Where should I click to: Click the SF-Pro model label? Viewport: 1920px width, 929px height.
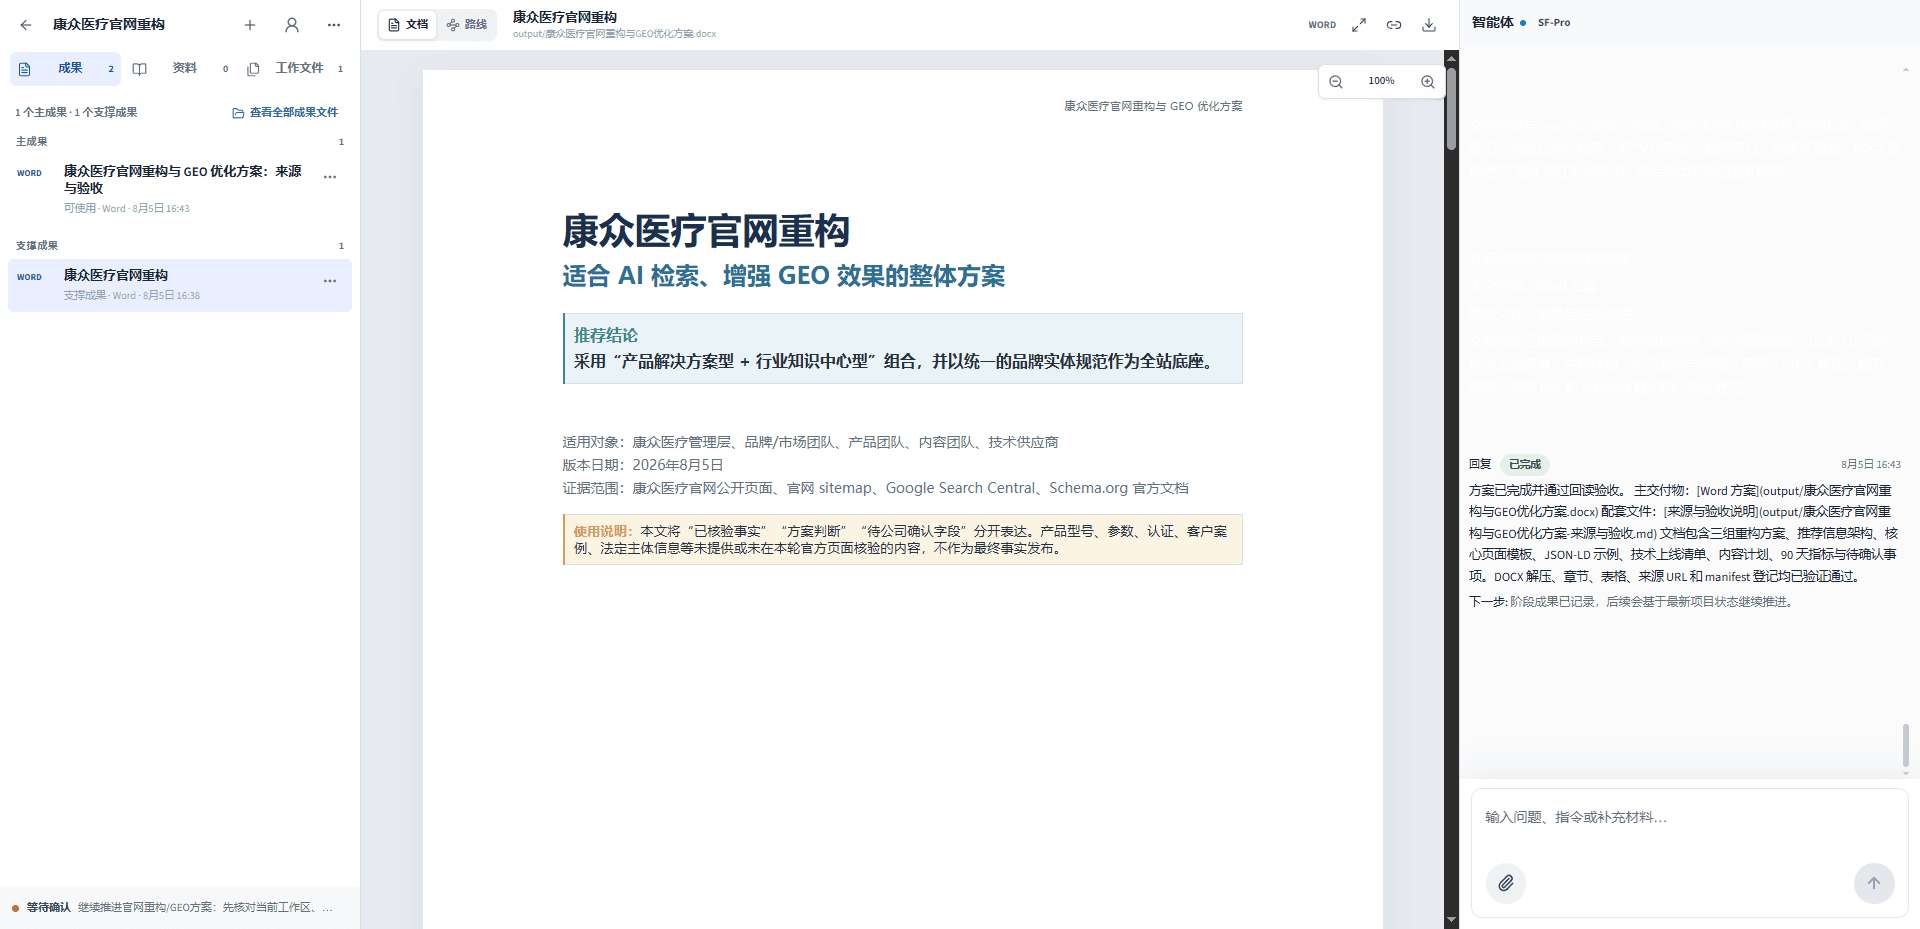pyautogui.click(x=1554, y=23)
